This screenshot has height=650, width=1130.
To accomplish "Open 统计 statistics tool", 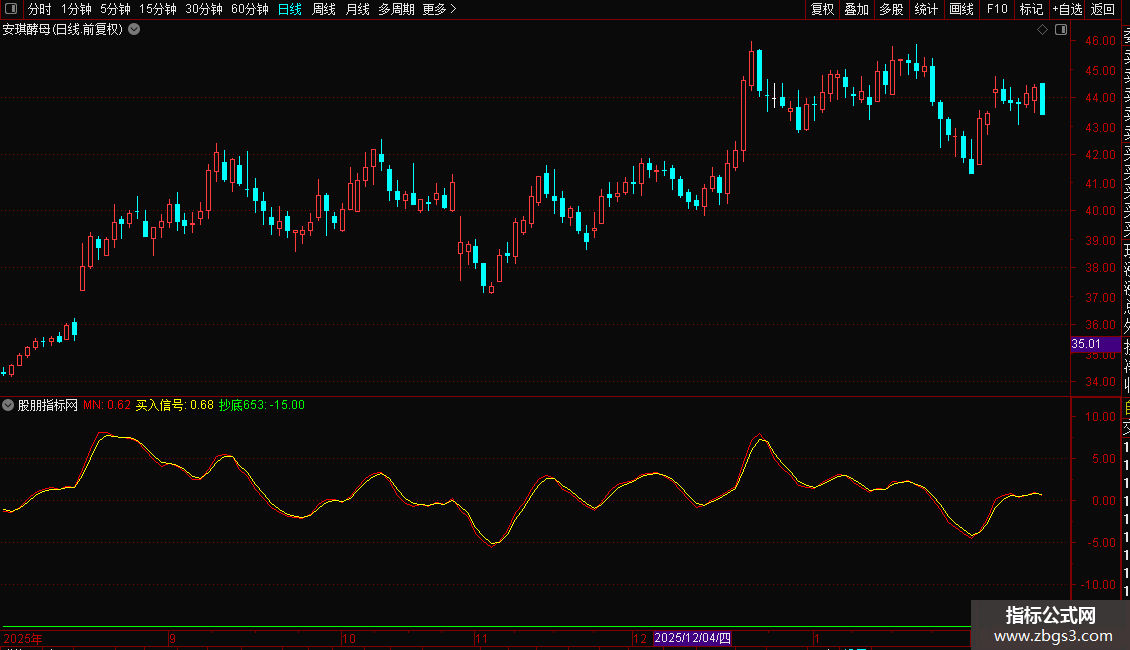I will click(x=926, y=9).
